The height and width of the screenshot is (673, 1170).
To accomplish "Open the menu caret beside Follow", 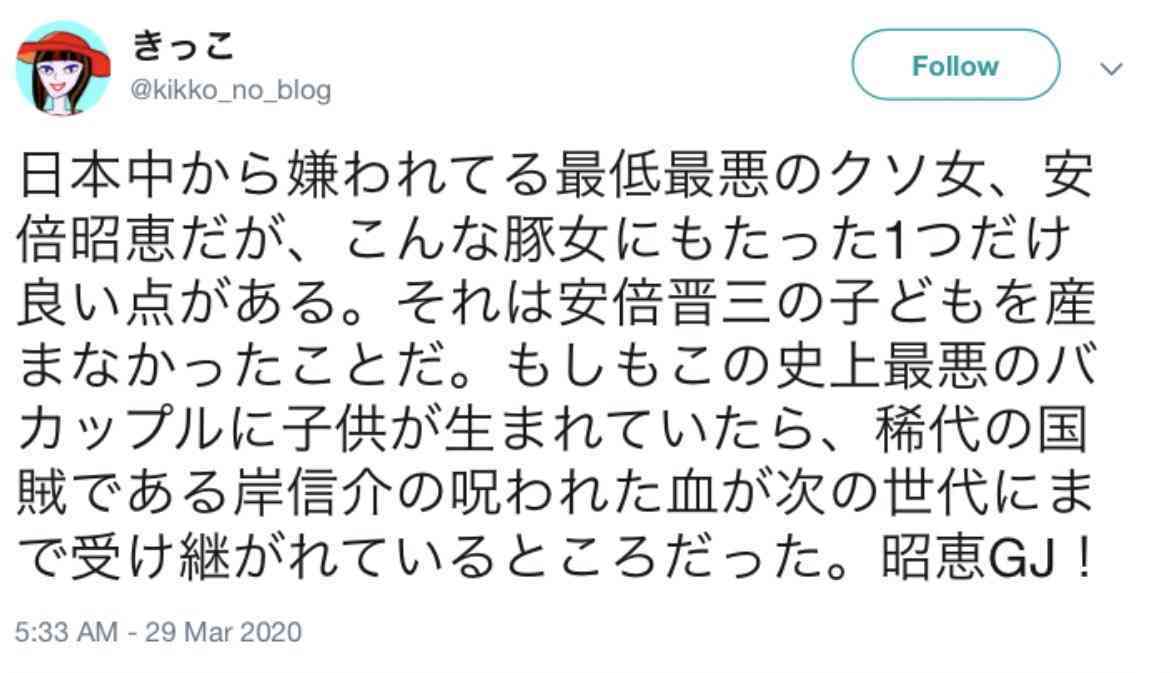I will click(1111, 69).
